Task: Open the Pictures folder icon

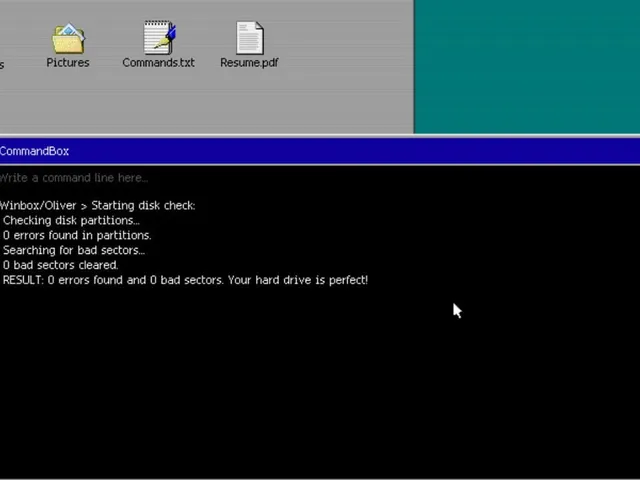Action: click(68, 38)
